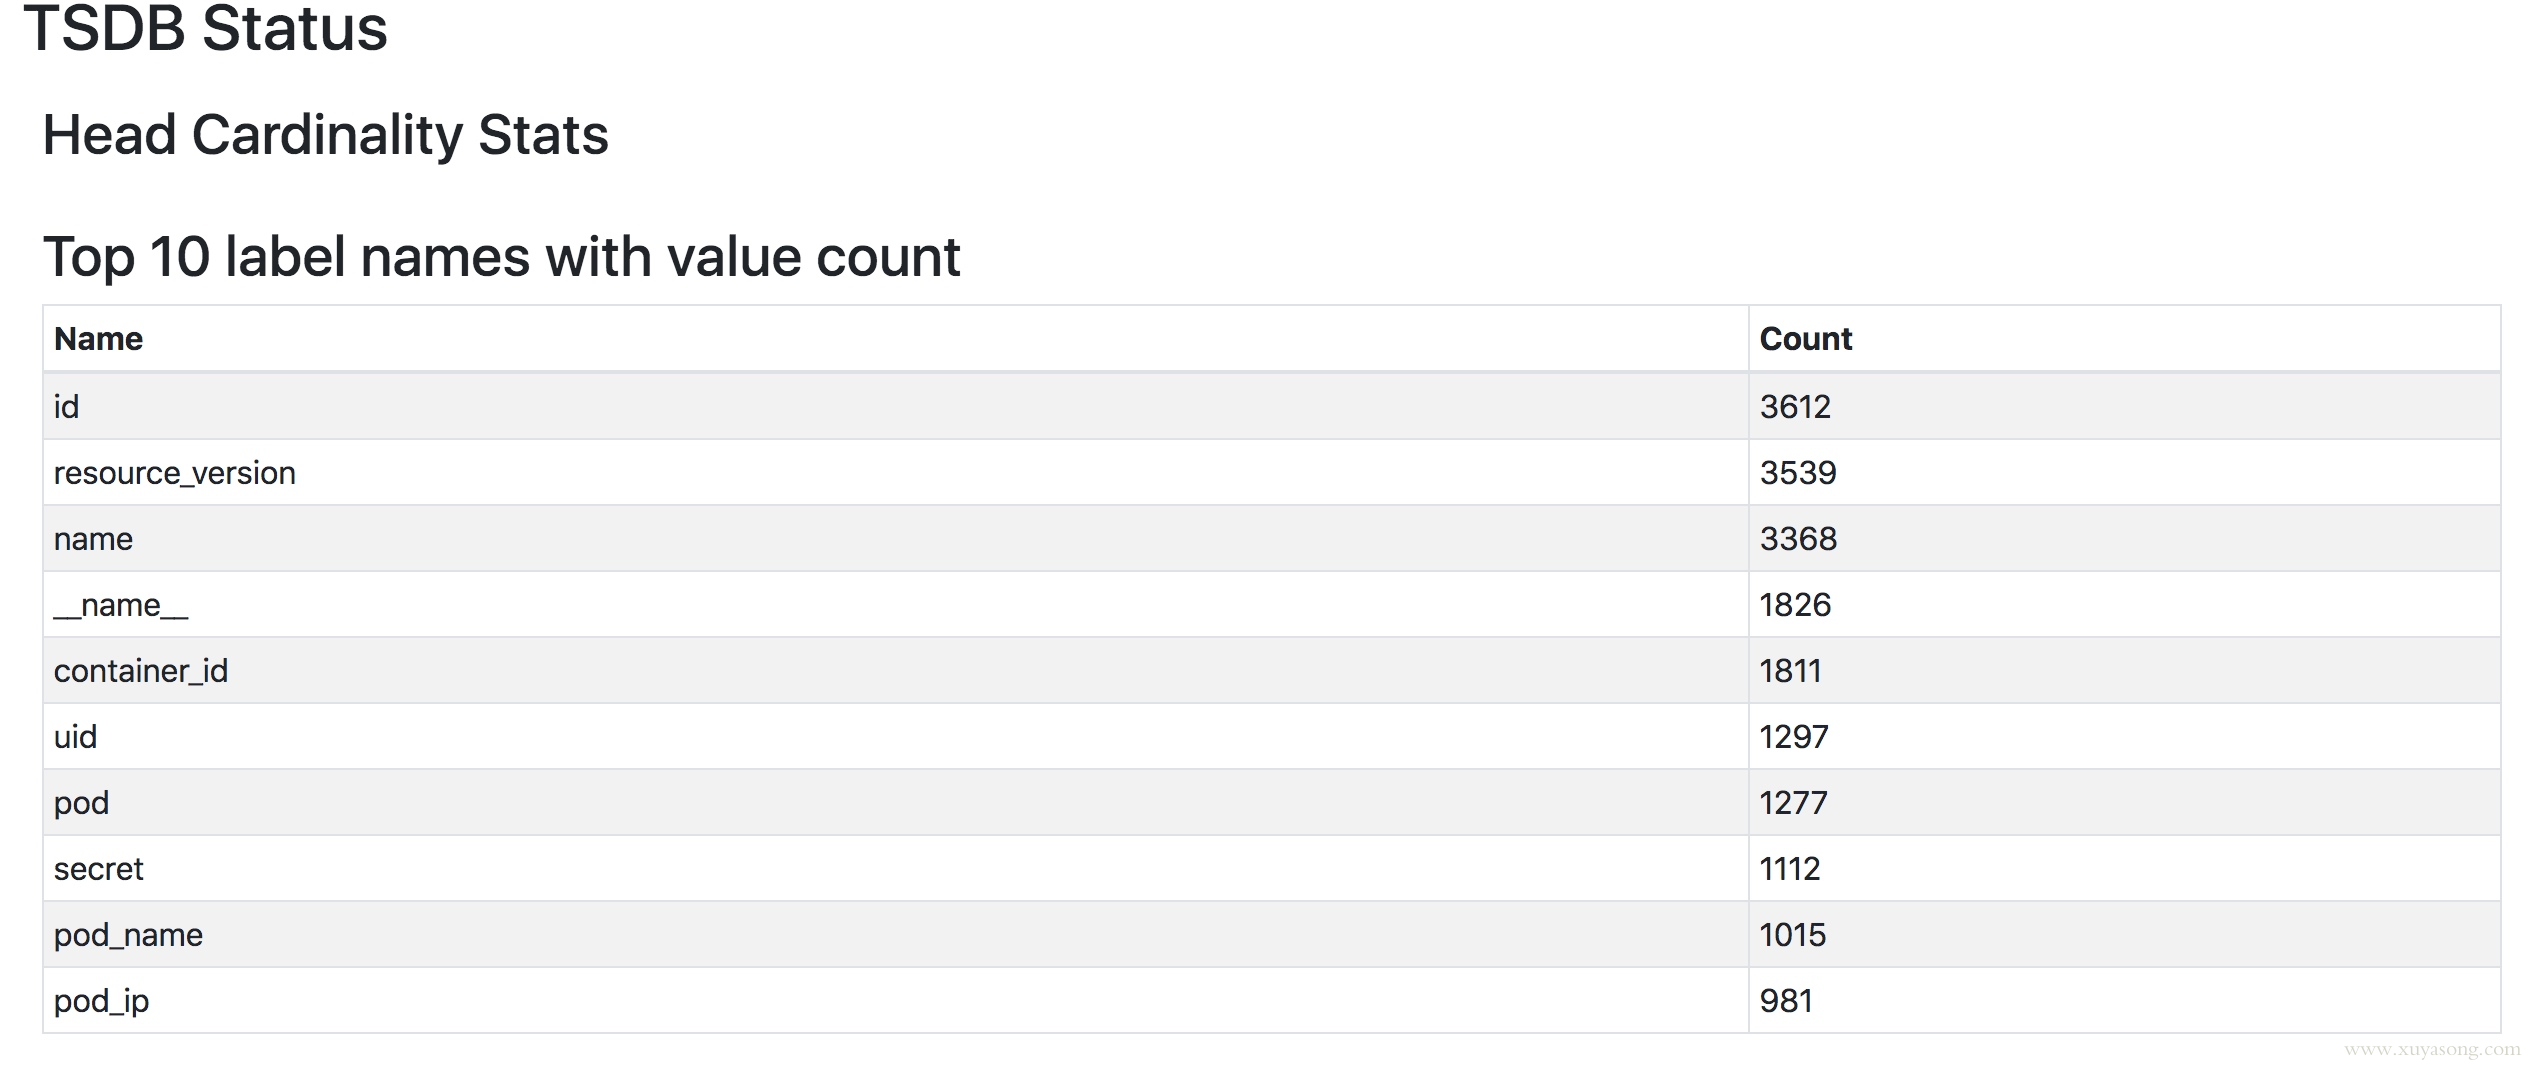2542x1080 pixels.
Task: Click the Name column header
Action: (98, 339)
